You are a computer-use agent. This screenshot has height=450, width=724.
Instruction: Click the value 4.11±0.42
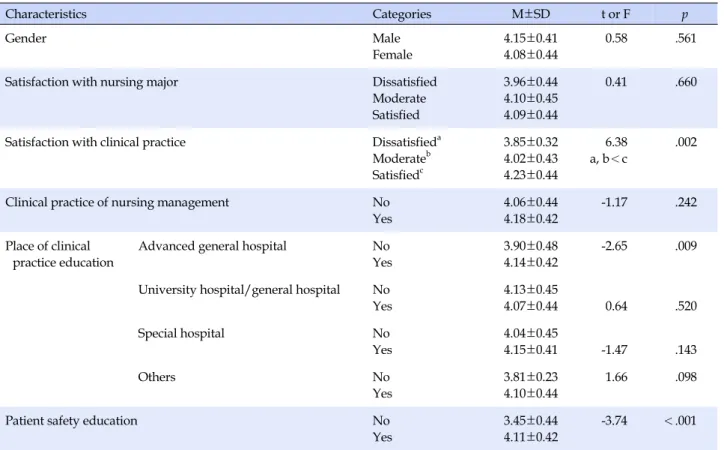[531, 437]
